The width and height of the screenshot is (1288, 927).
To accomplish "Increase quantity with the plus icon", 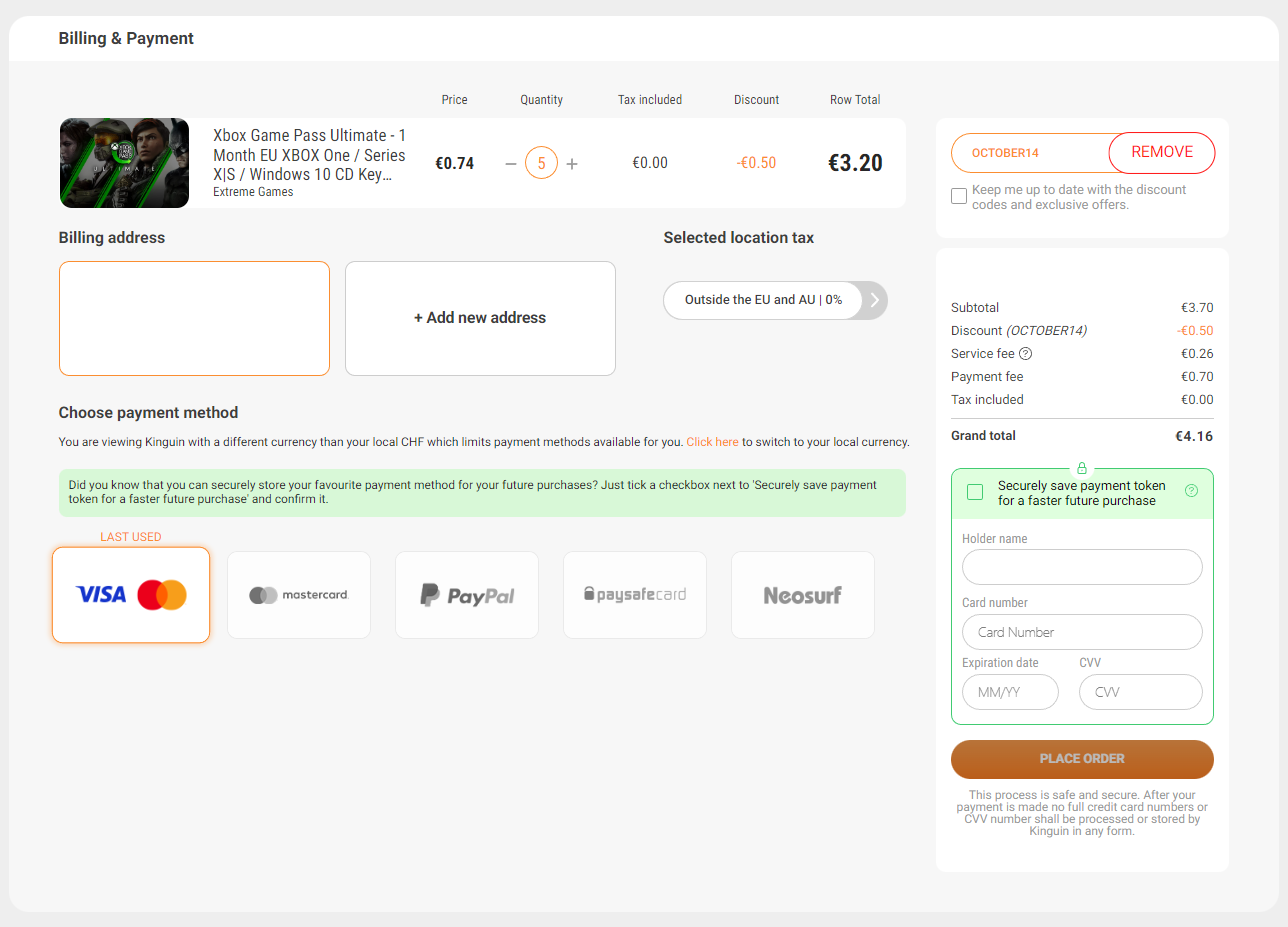I will pyautogui.click(x=572, y=163).
